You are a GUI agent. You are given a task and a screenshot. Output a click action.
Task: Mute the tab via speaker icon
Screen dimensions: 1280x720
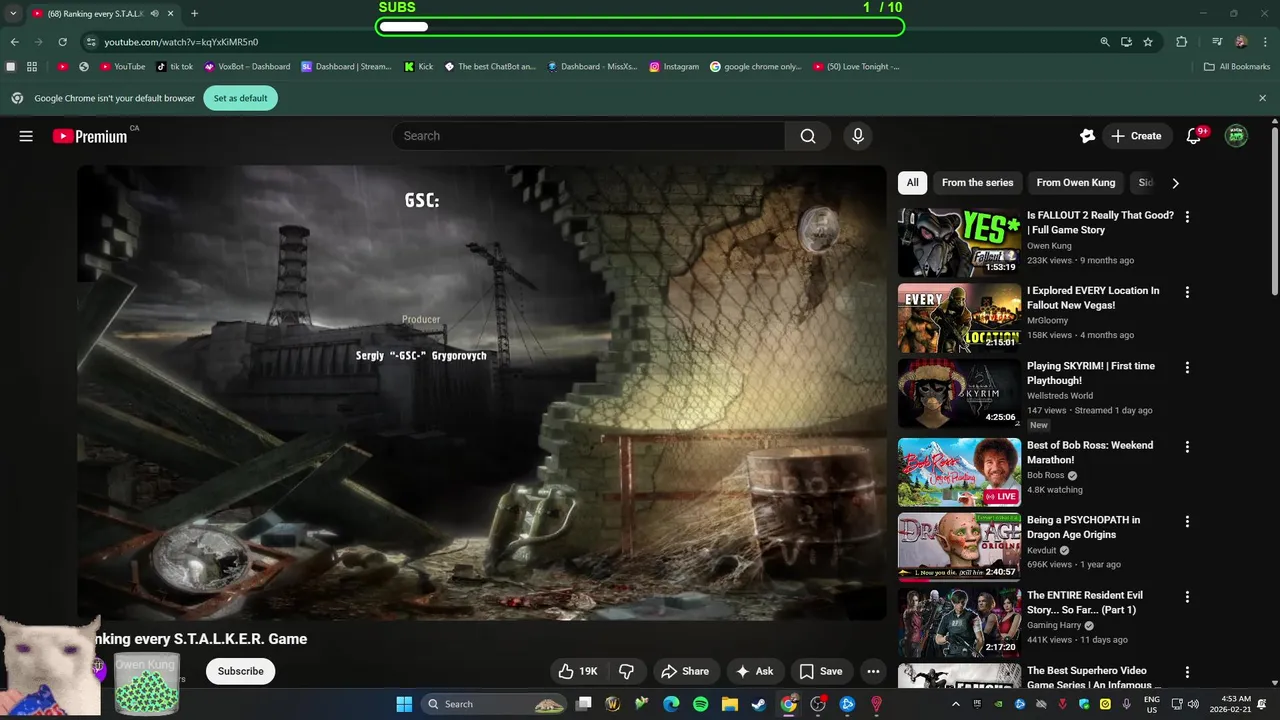(154, 14)
